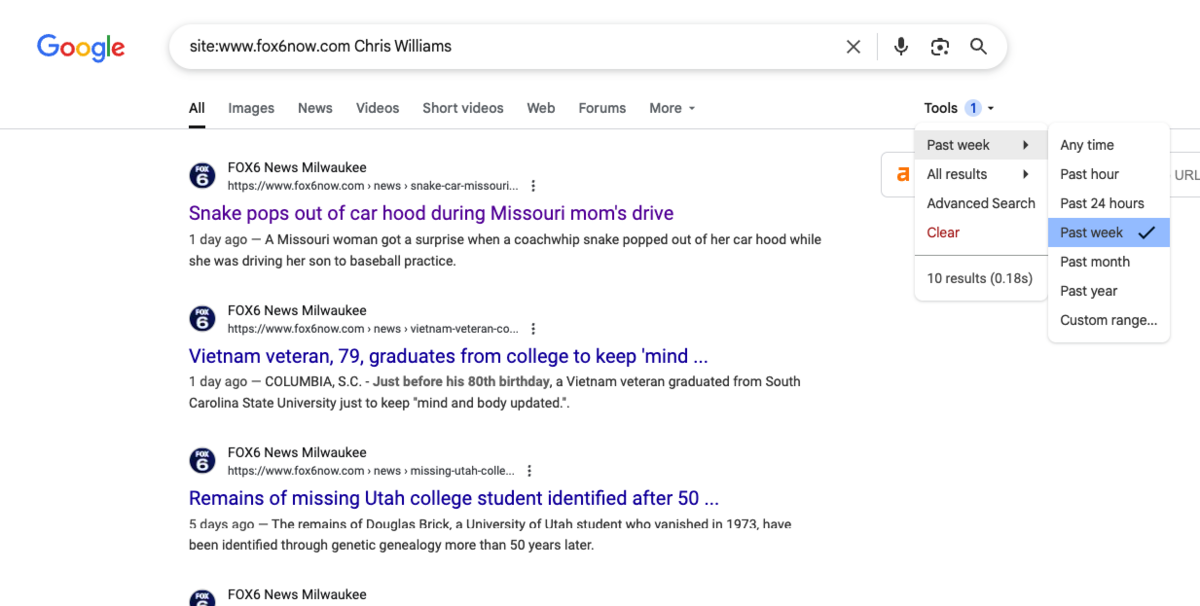Screen dimensions: 1200x606
Task: Open the three-dot menu for snake article
Action: (x=533, y=185)
